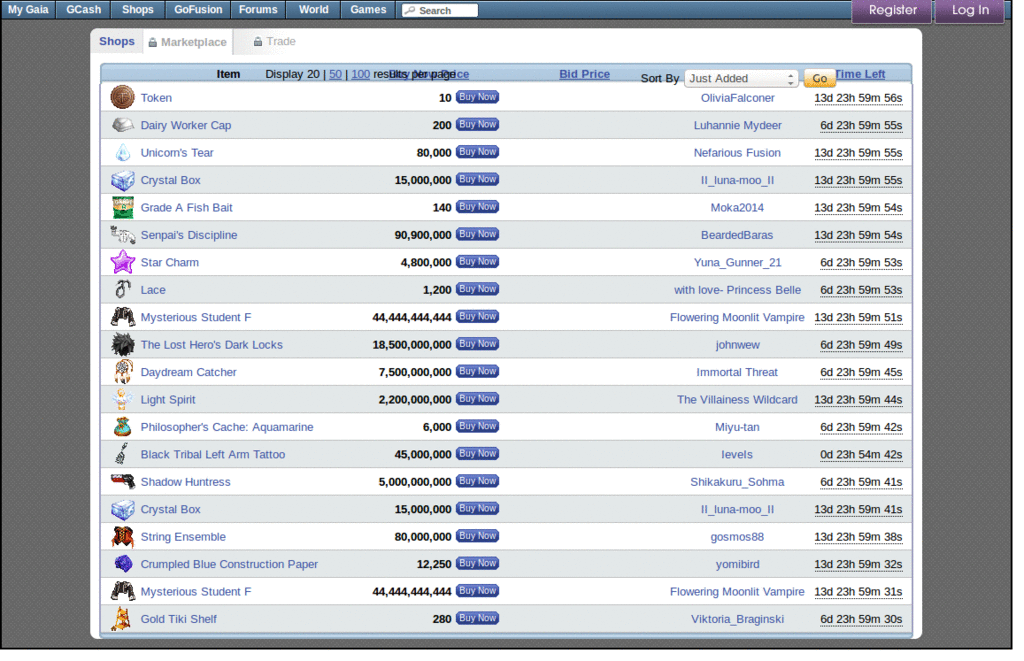Select the Crystal Box item icon
Screen dimensions: 1024x661
[x=122, y=179]
